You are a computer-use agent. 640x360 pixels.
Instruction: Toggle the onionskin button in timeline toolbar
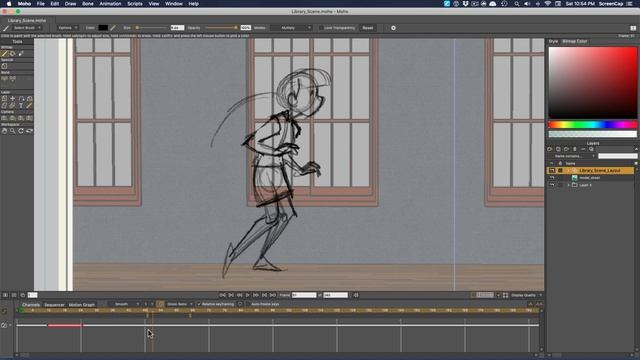pos(160,304)
